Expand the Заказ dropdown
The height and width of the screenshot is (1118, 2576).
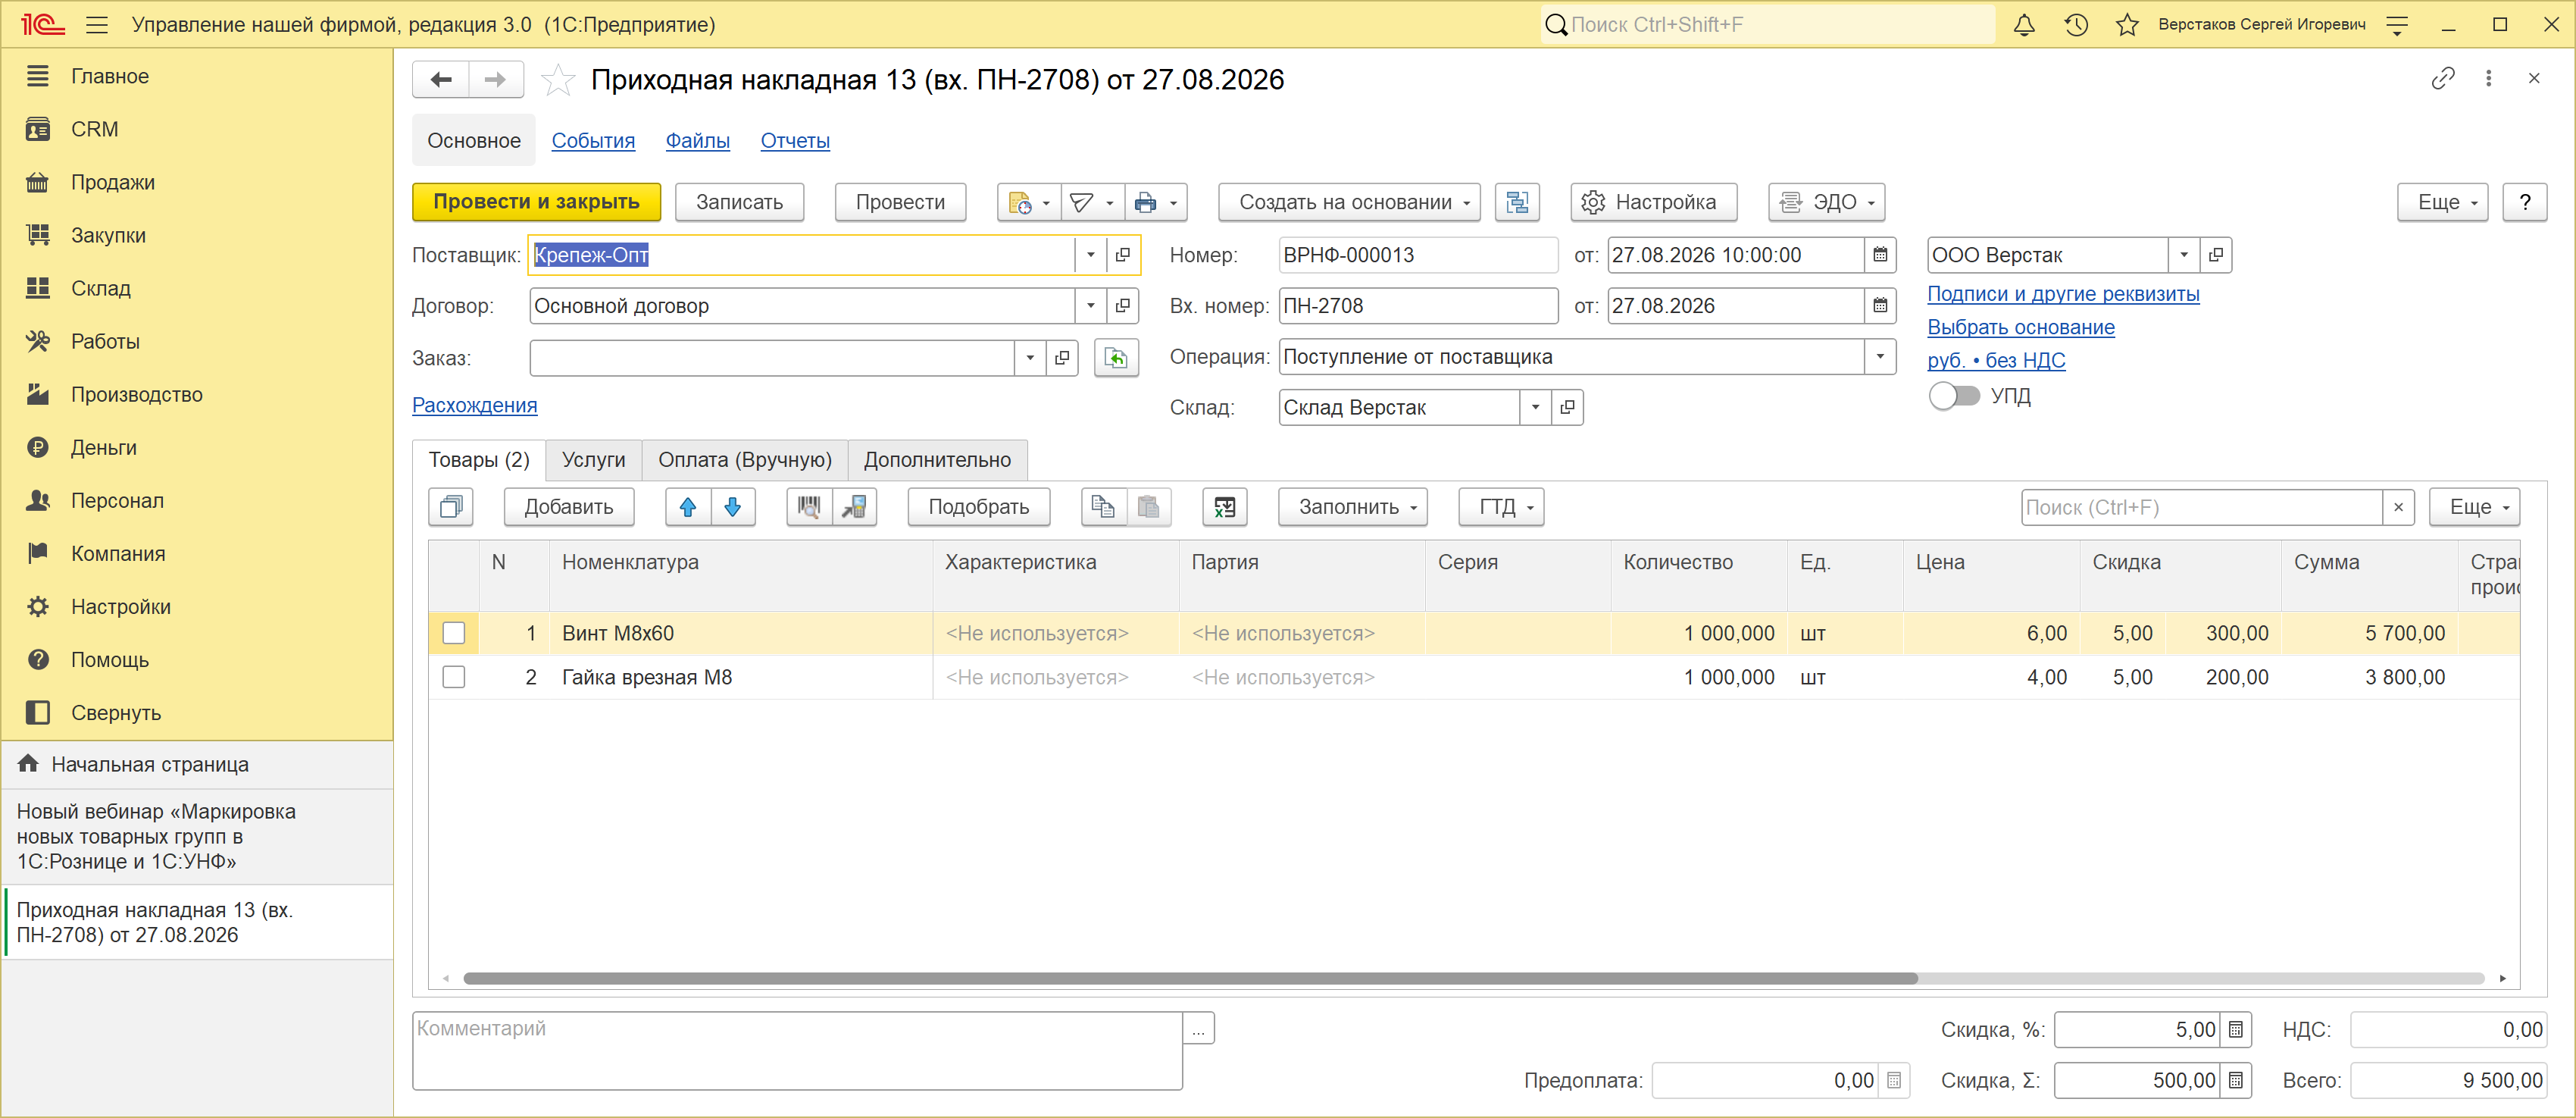[1030, 358]
